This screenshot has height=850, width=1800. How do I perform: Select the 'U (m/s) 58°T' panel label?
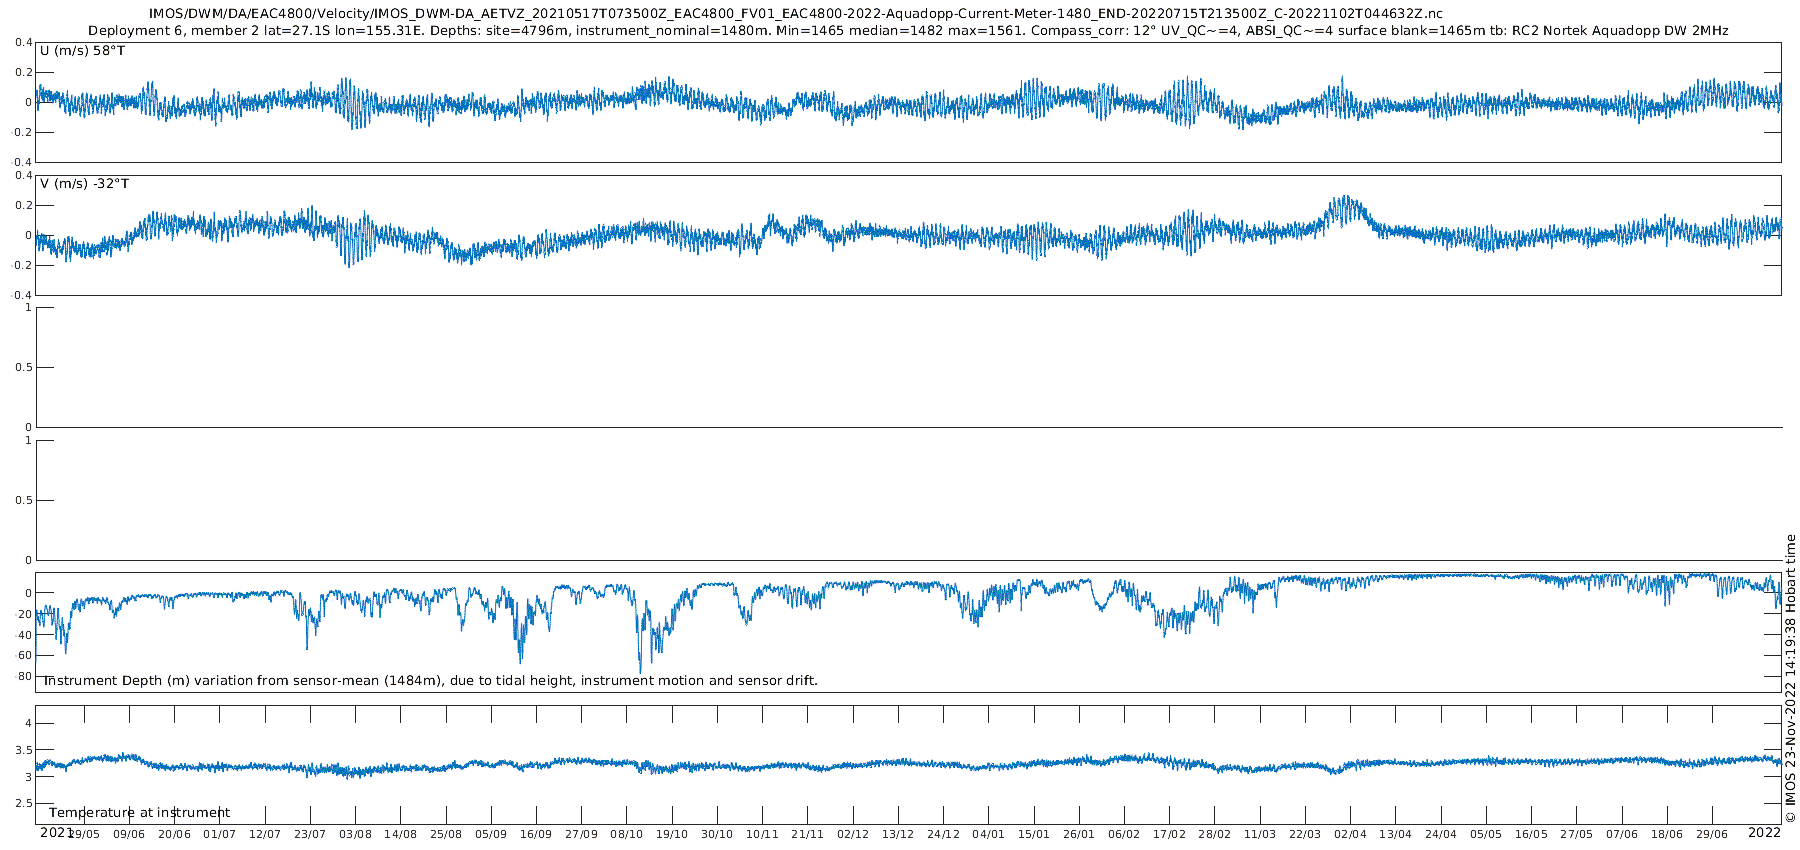click(83, 50)
